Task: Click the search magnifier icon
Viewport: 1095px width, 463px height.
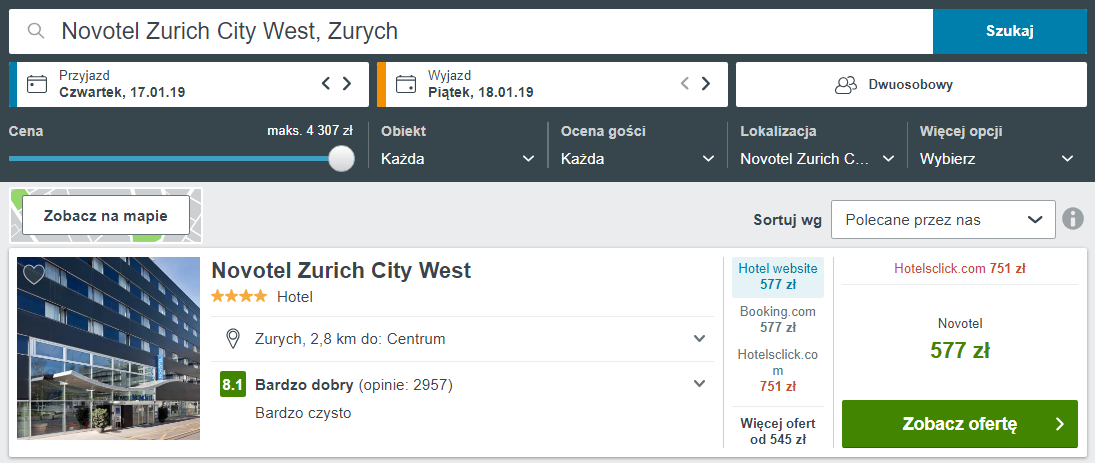Action: click(36, 31)
